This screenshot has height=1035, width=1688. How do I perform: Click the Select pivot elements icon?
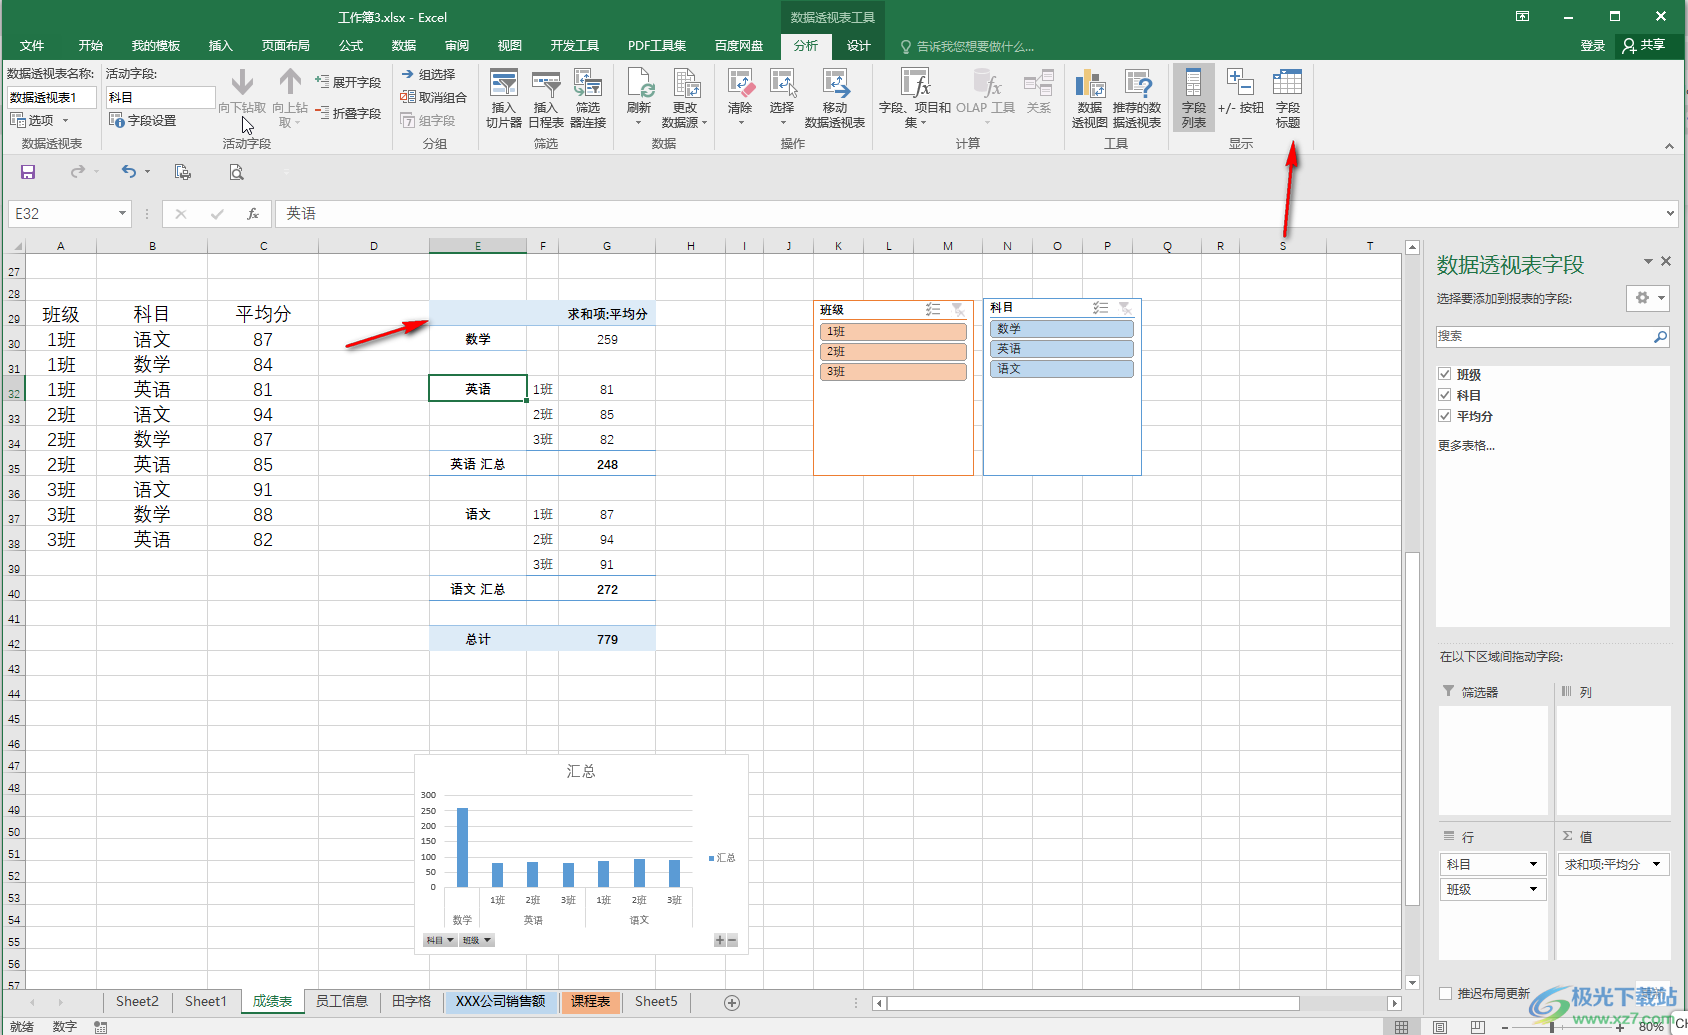[x=782, y=98]
